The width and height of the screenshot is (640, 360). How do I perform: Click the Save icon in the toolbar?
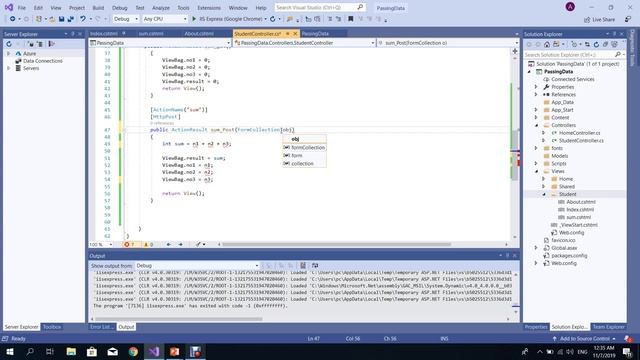pyautogui.click(x=61, y=19)
